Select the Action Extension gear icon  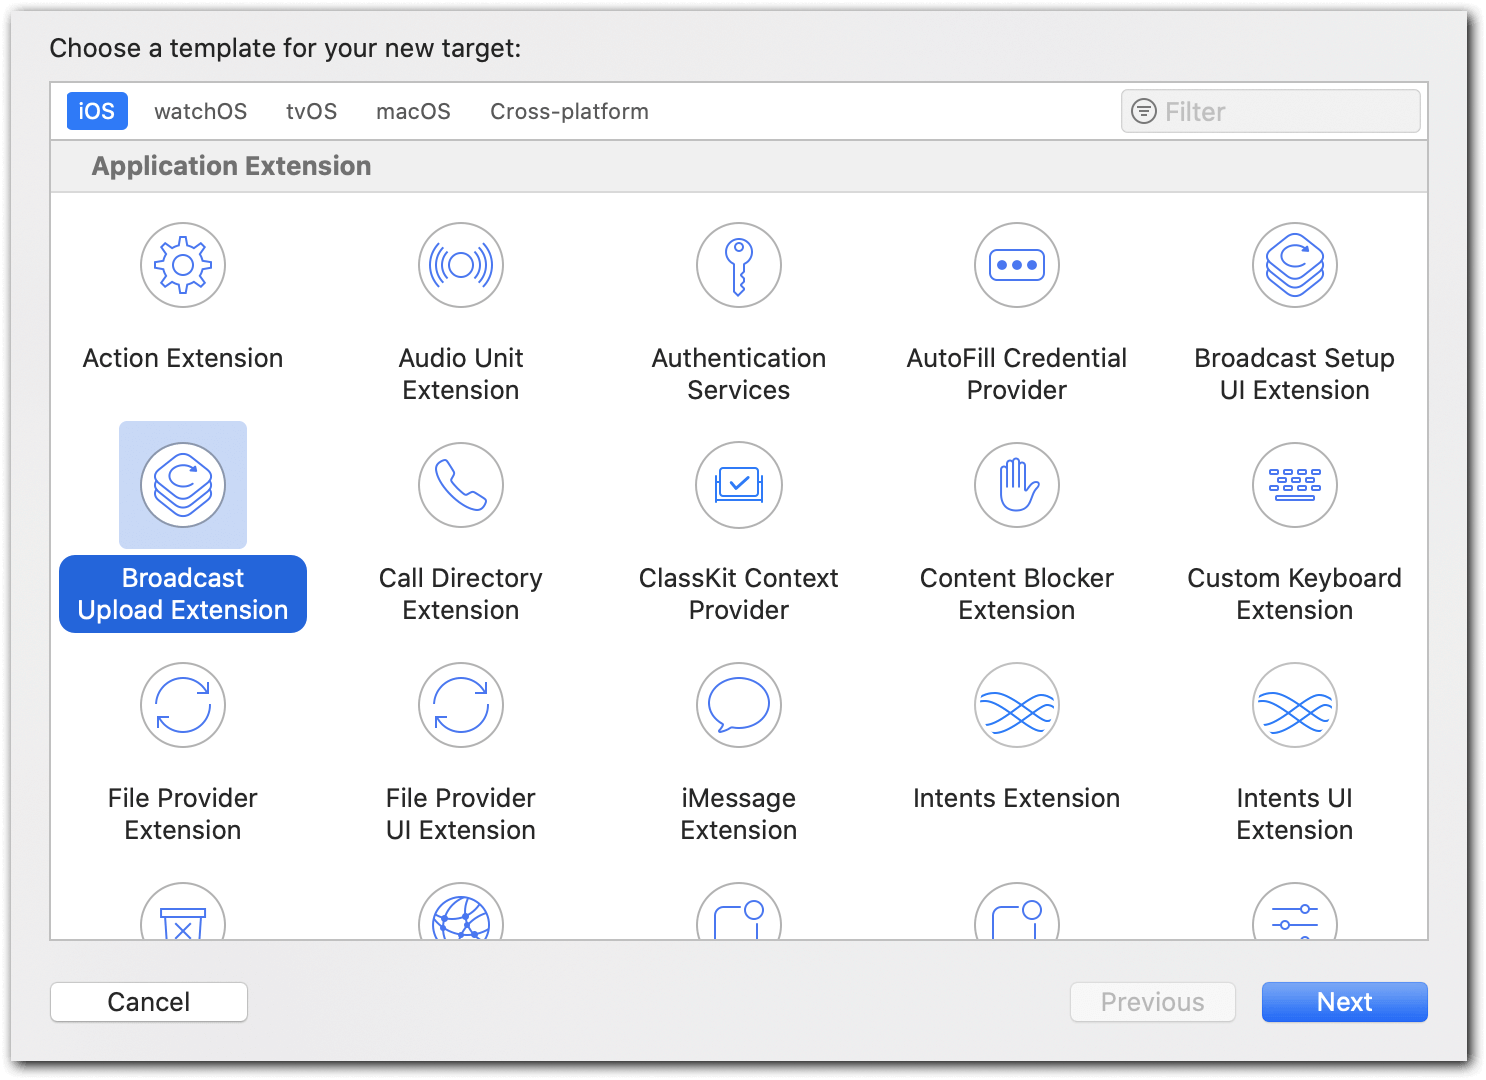point(183,265)
